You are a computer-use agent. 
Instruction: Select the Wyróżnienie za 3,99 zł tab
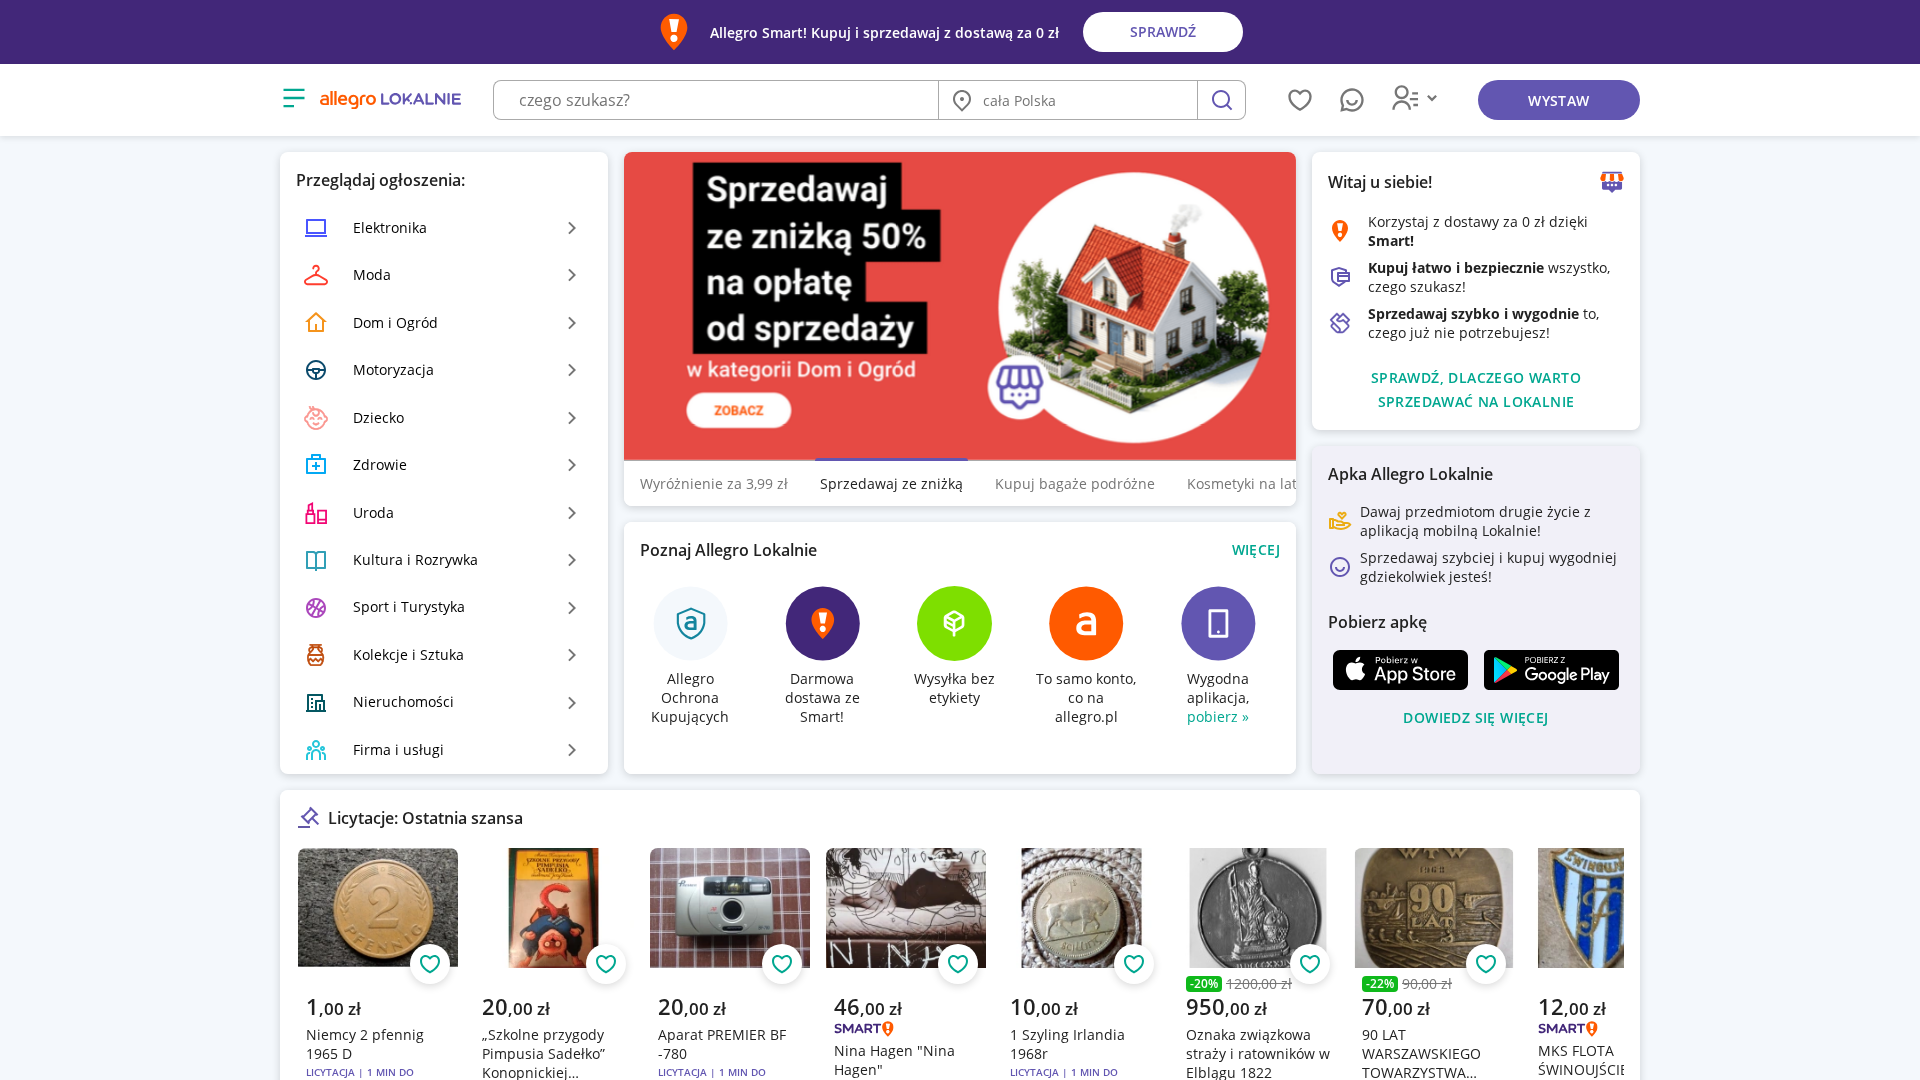(714, 484)
